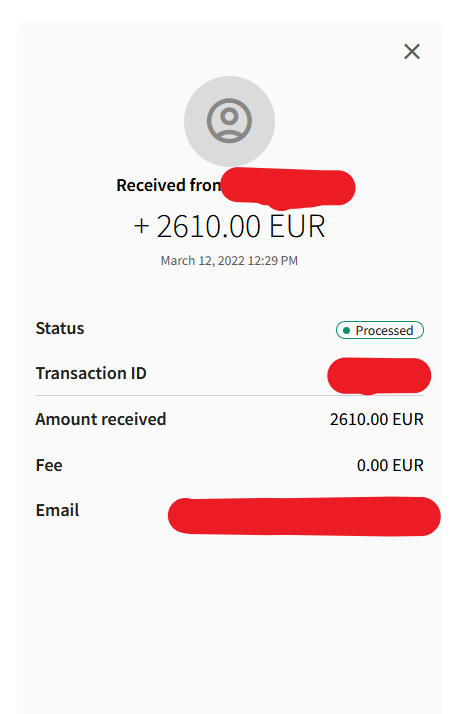The width and height of the screenshot is (469, 714).
Task: Click the Status label
Action: [x=60, y=328]
